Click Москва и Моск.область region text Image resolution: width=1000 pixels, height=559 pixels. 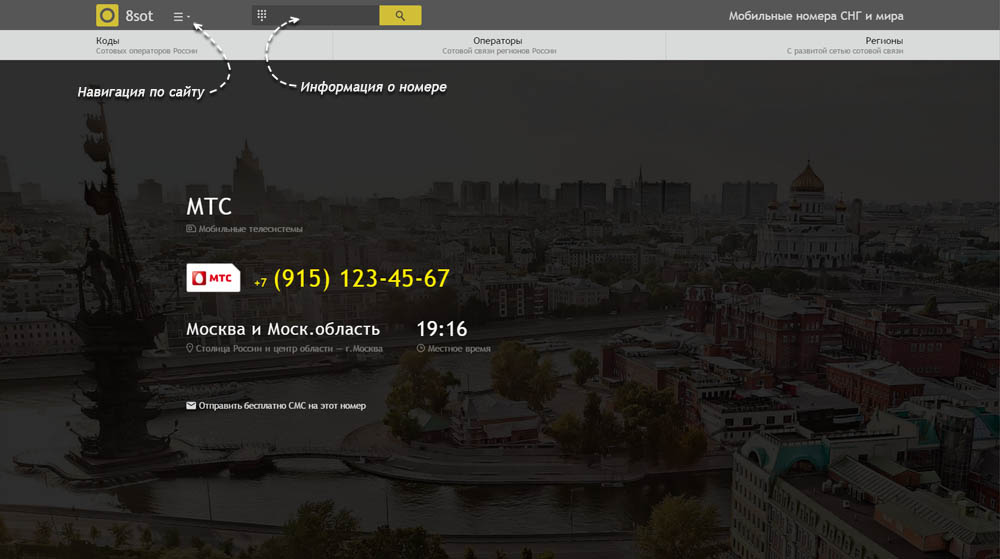point(283,329)
